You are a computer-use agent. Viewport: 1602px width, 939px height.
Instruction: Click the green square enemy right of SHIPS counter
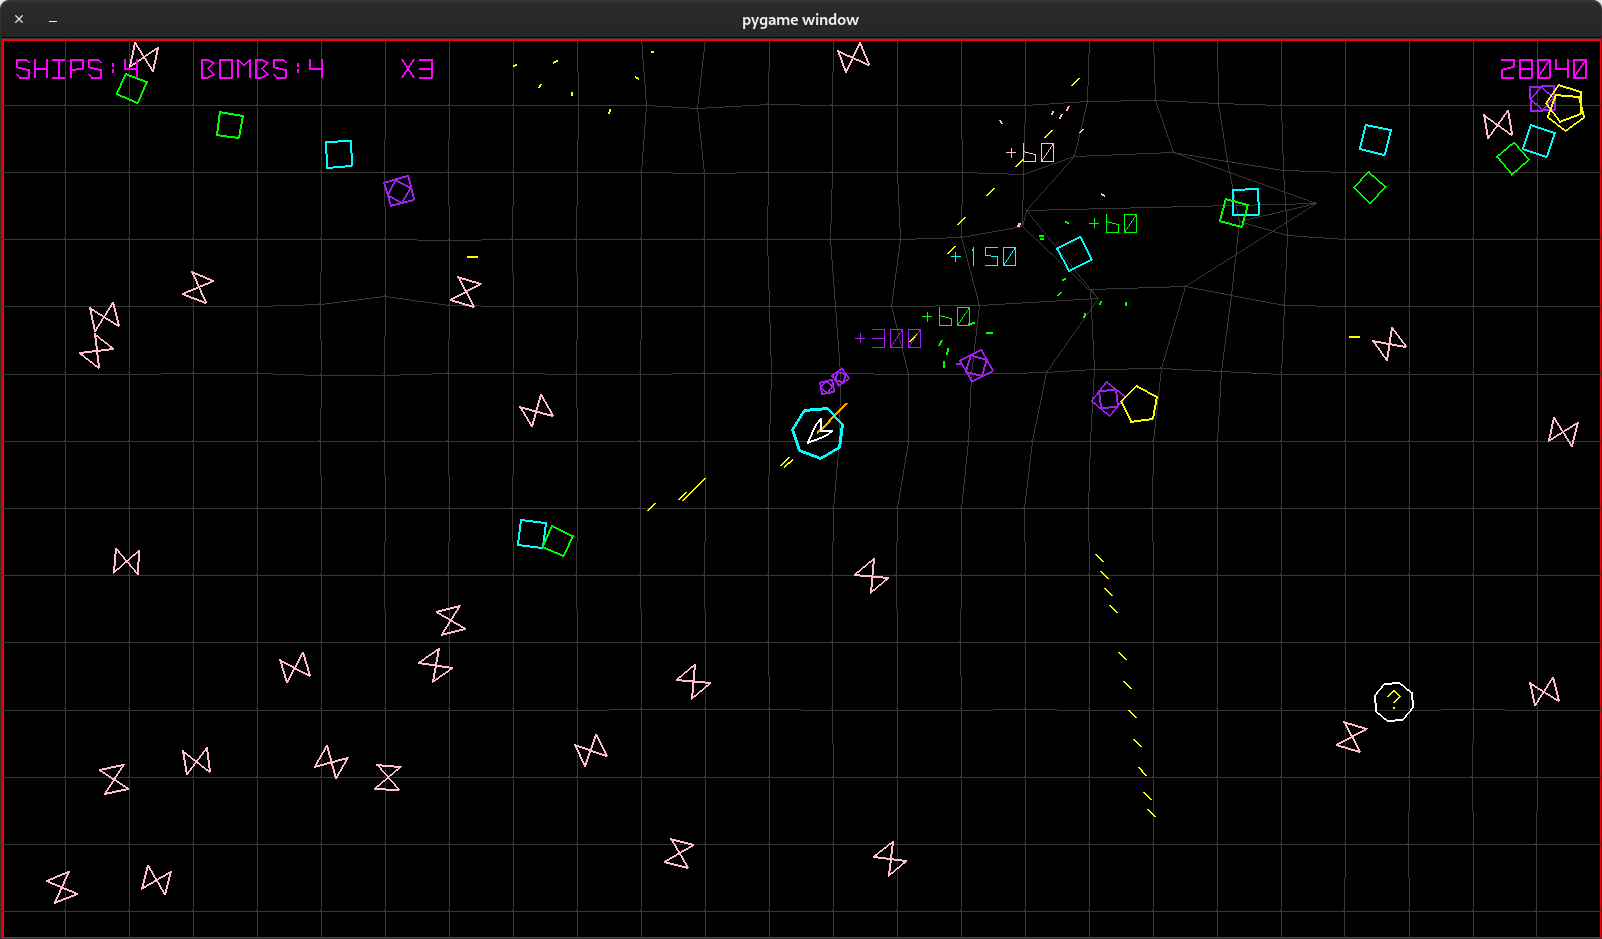pyautogui.click(x=230, y=125)
